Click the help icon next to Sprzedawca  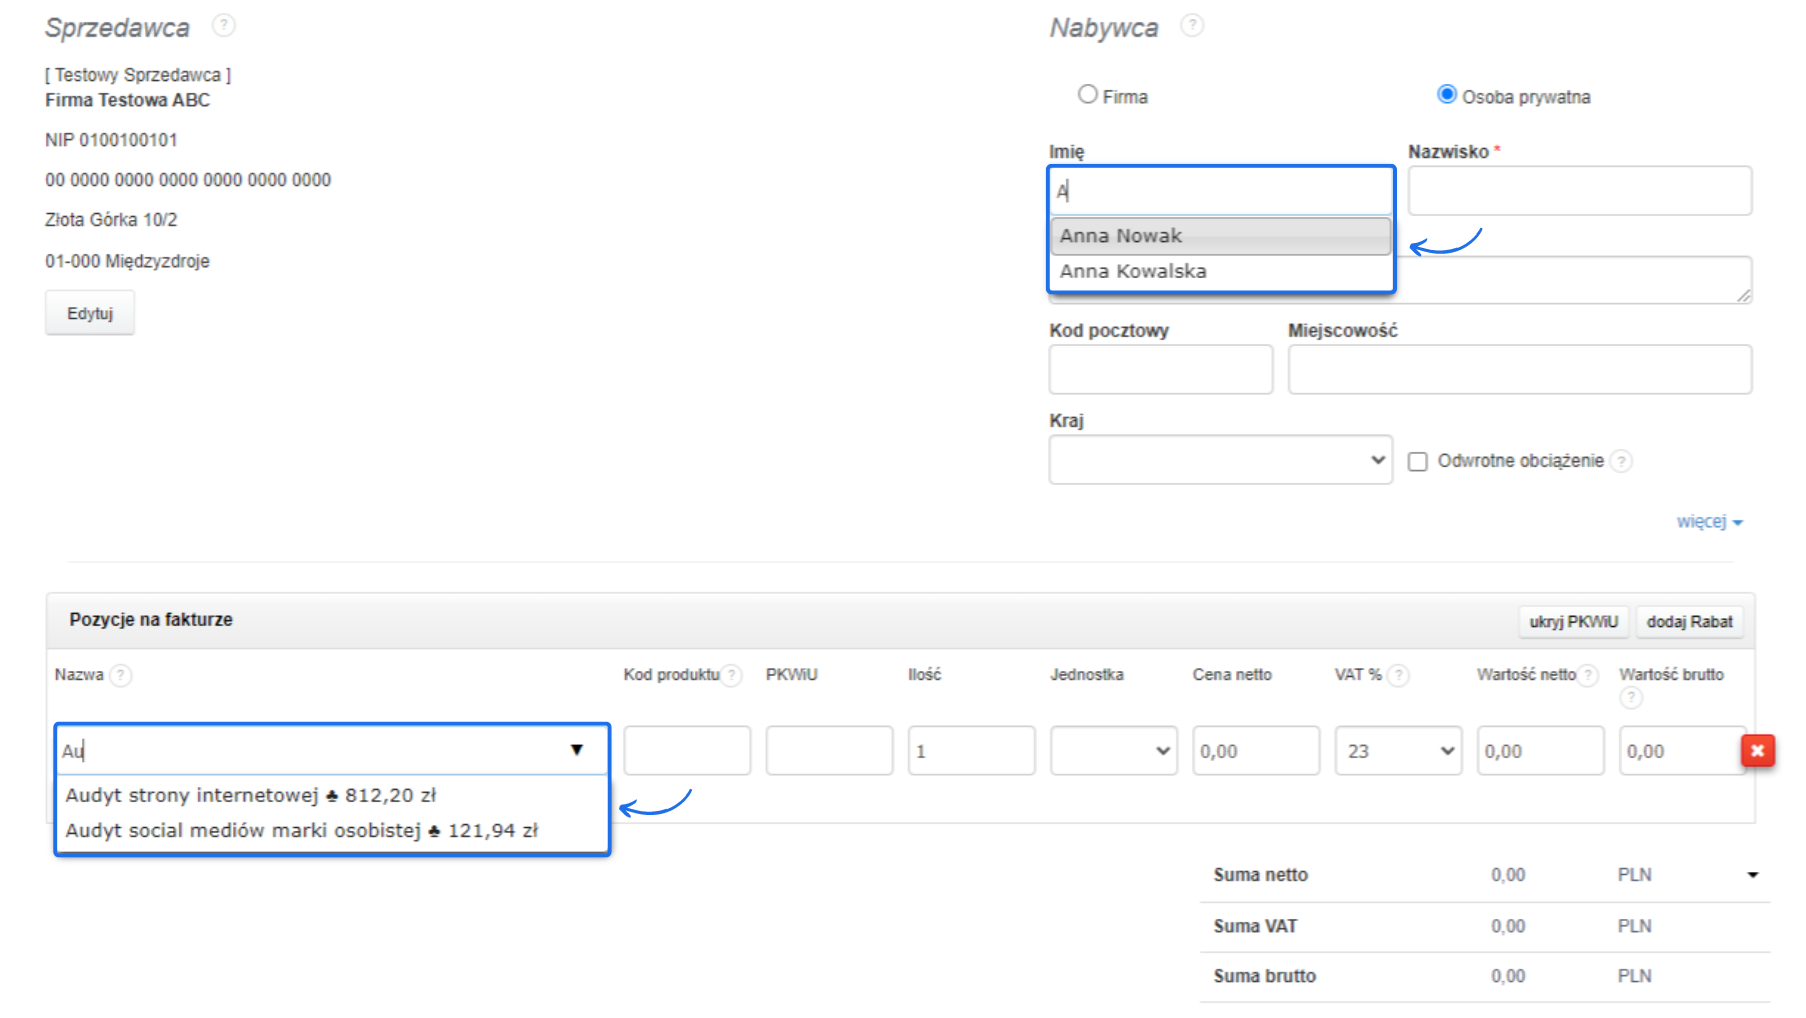click(x=224, y=25)
